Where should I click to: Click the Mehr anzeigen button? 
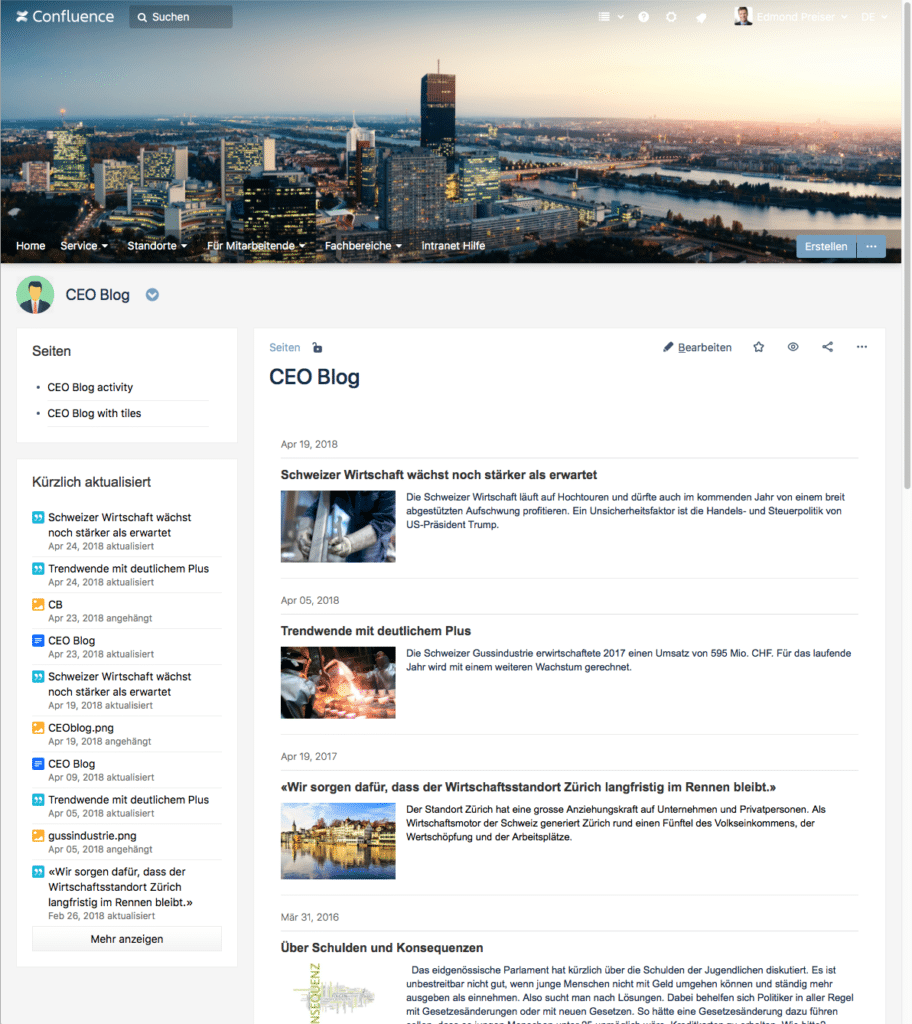coord(127,938)
